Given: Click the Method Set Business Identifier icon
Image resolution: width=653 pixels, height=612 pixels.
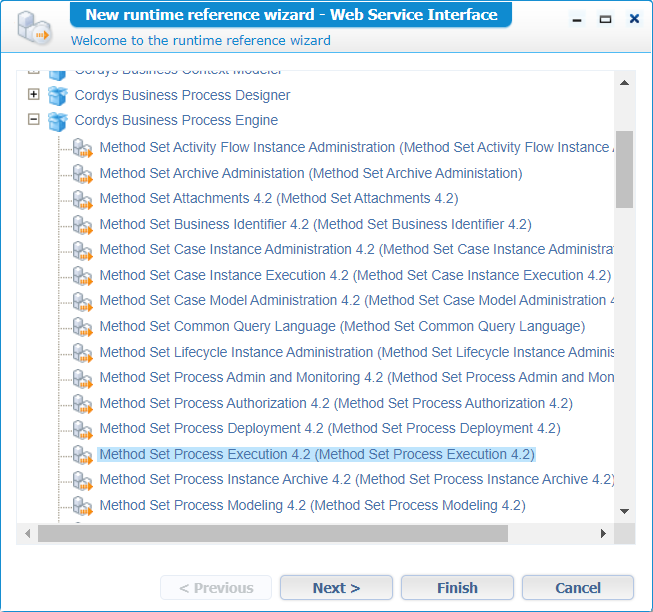Looking at the screenshot, I should [x=82, y=225].
